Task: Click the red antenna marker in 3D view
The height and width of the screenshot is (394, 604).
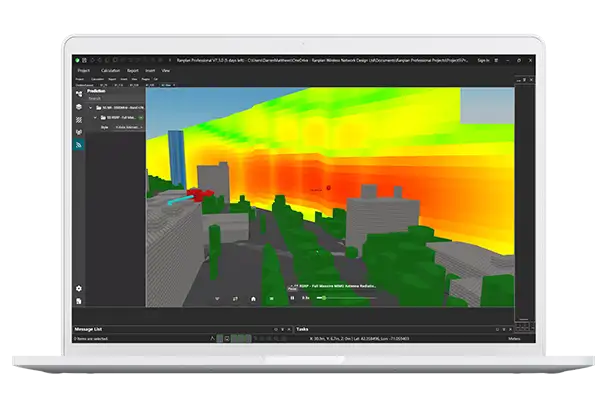Action: (x=329, y=188)
